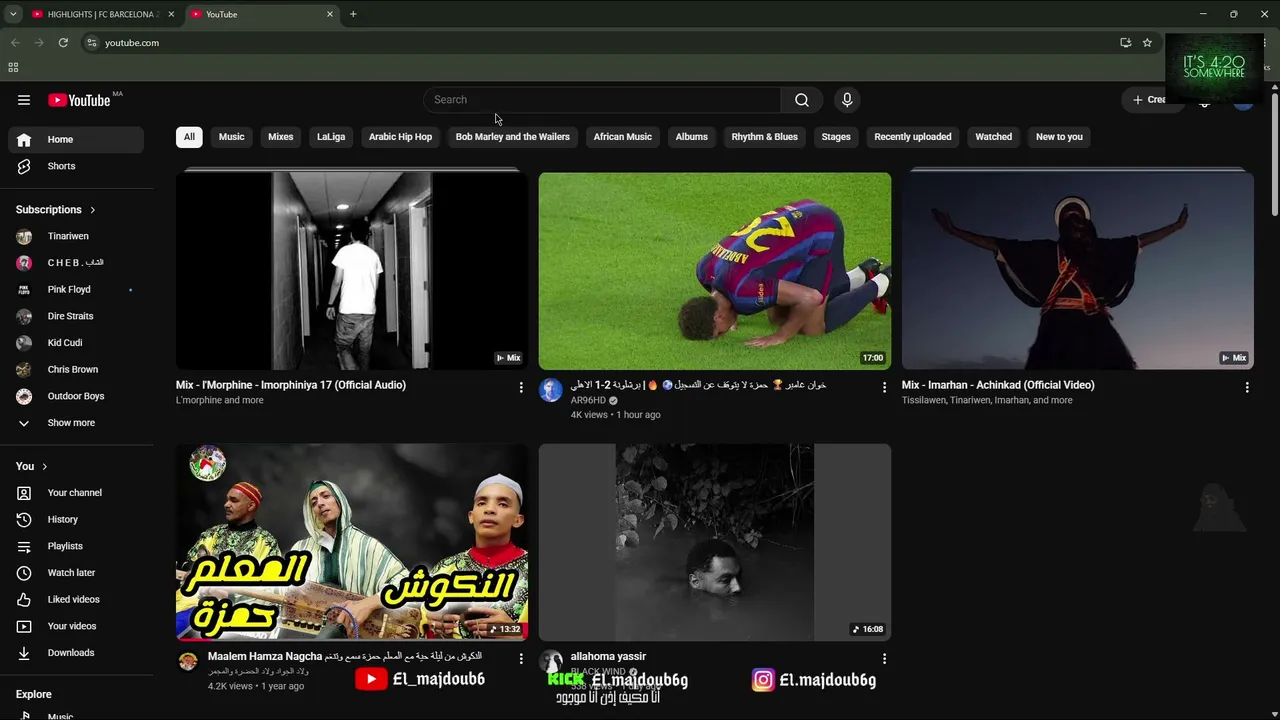1280x720 pixels.
Task: Open Chris Brown subscription channel
Action: 76,370
